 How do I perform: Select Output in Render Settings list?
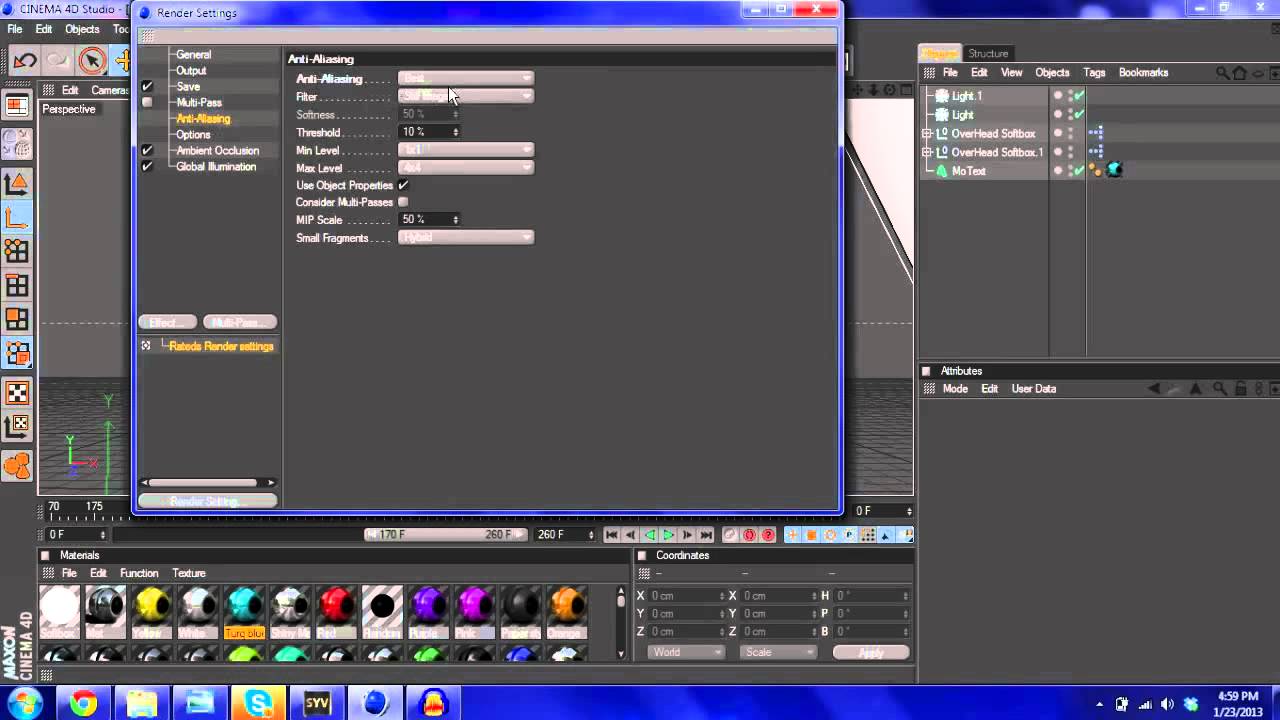[191, 71]
